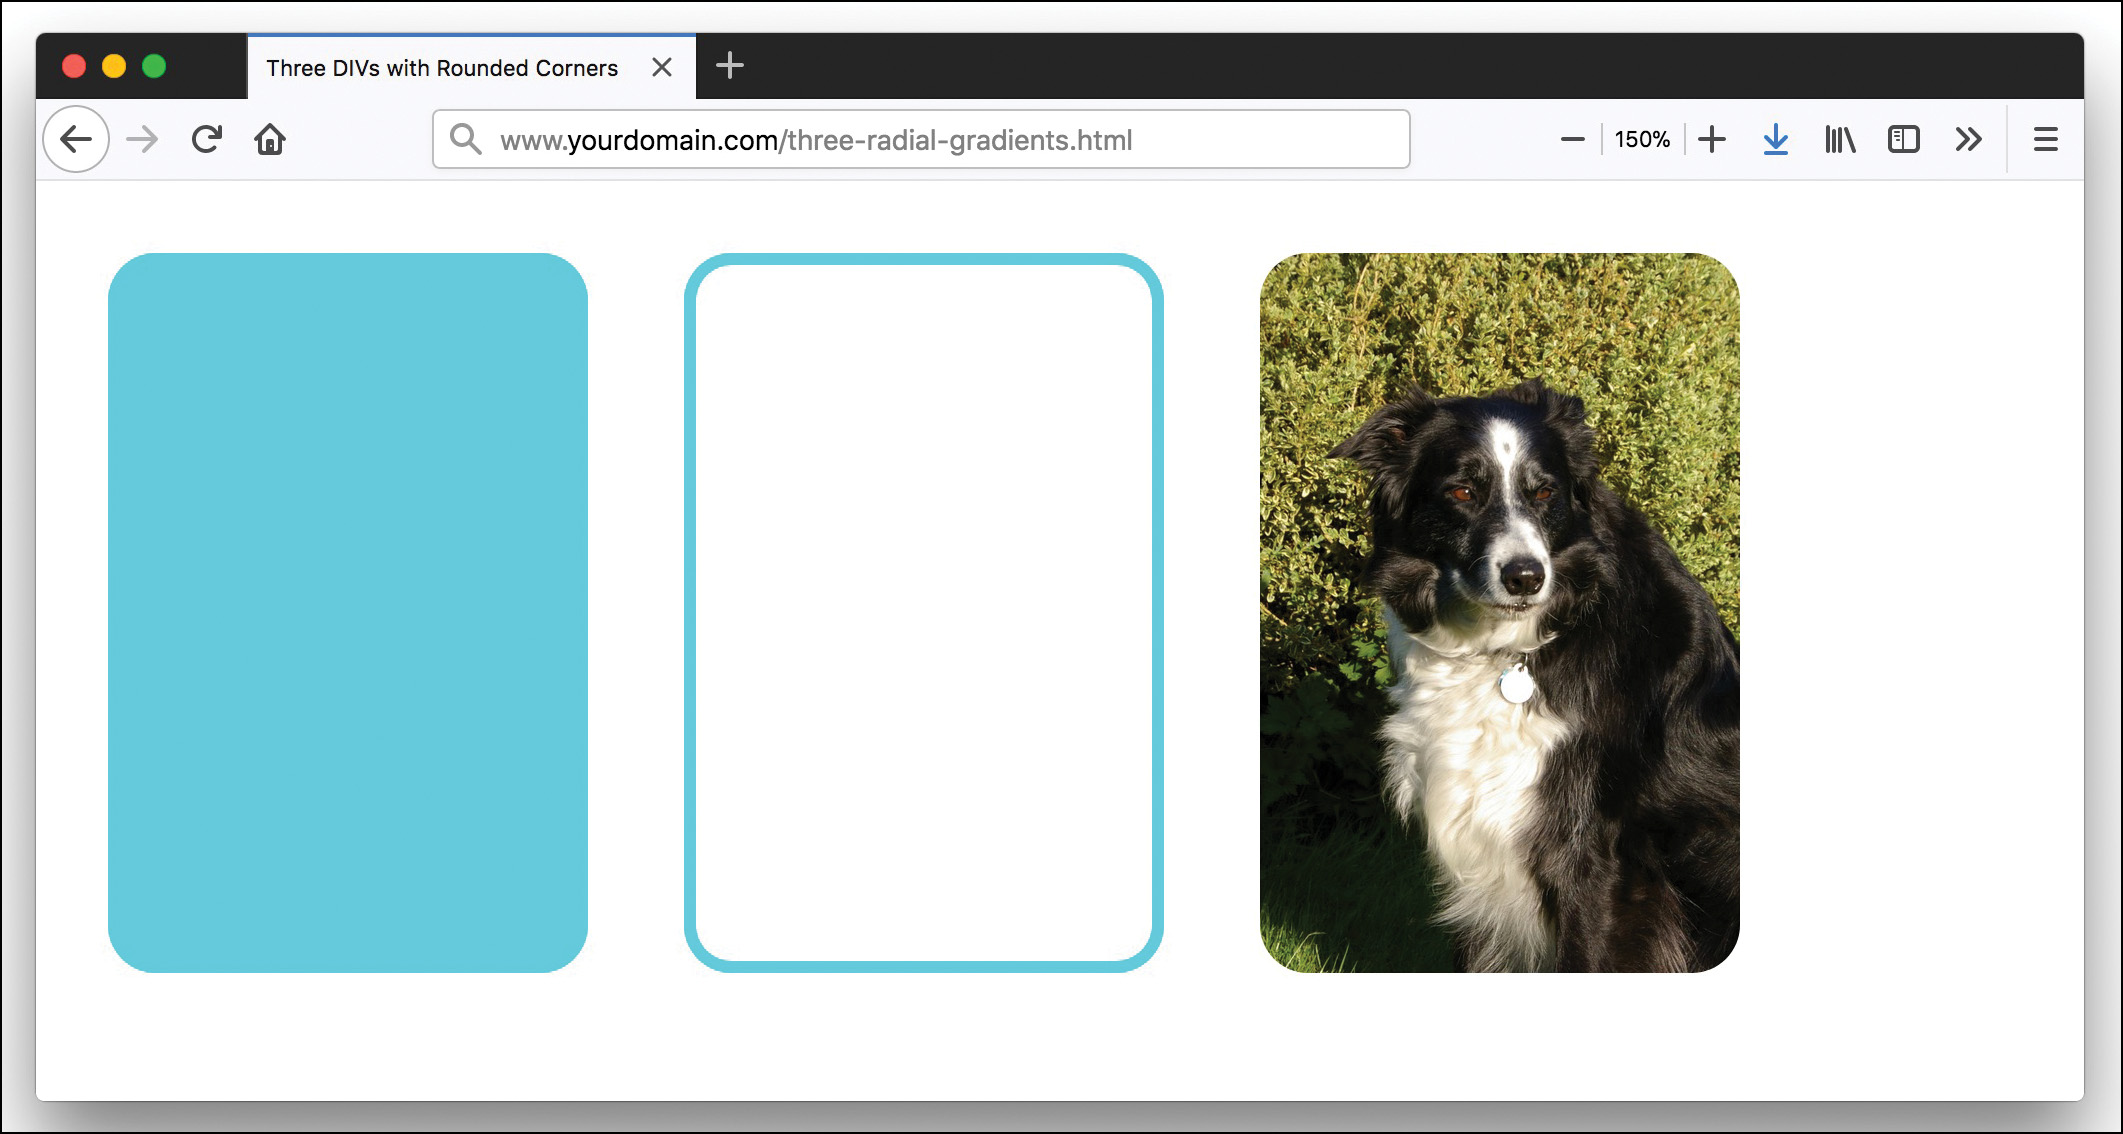Reload the current page
Viewport: 2123px width, 1134px height.
(x=206, y=139)
